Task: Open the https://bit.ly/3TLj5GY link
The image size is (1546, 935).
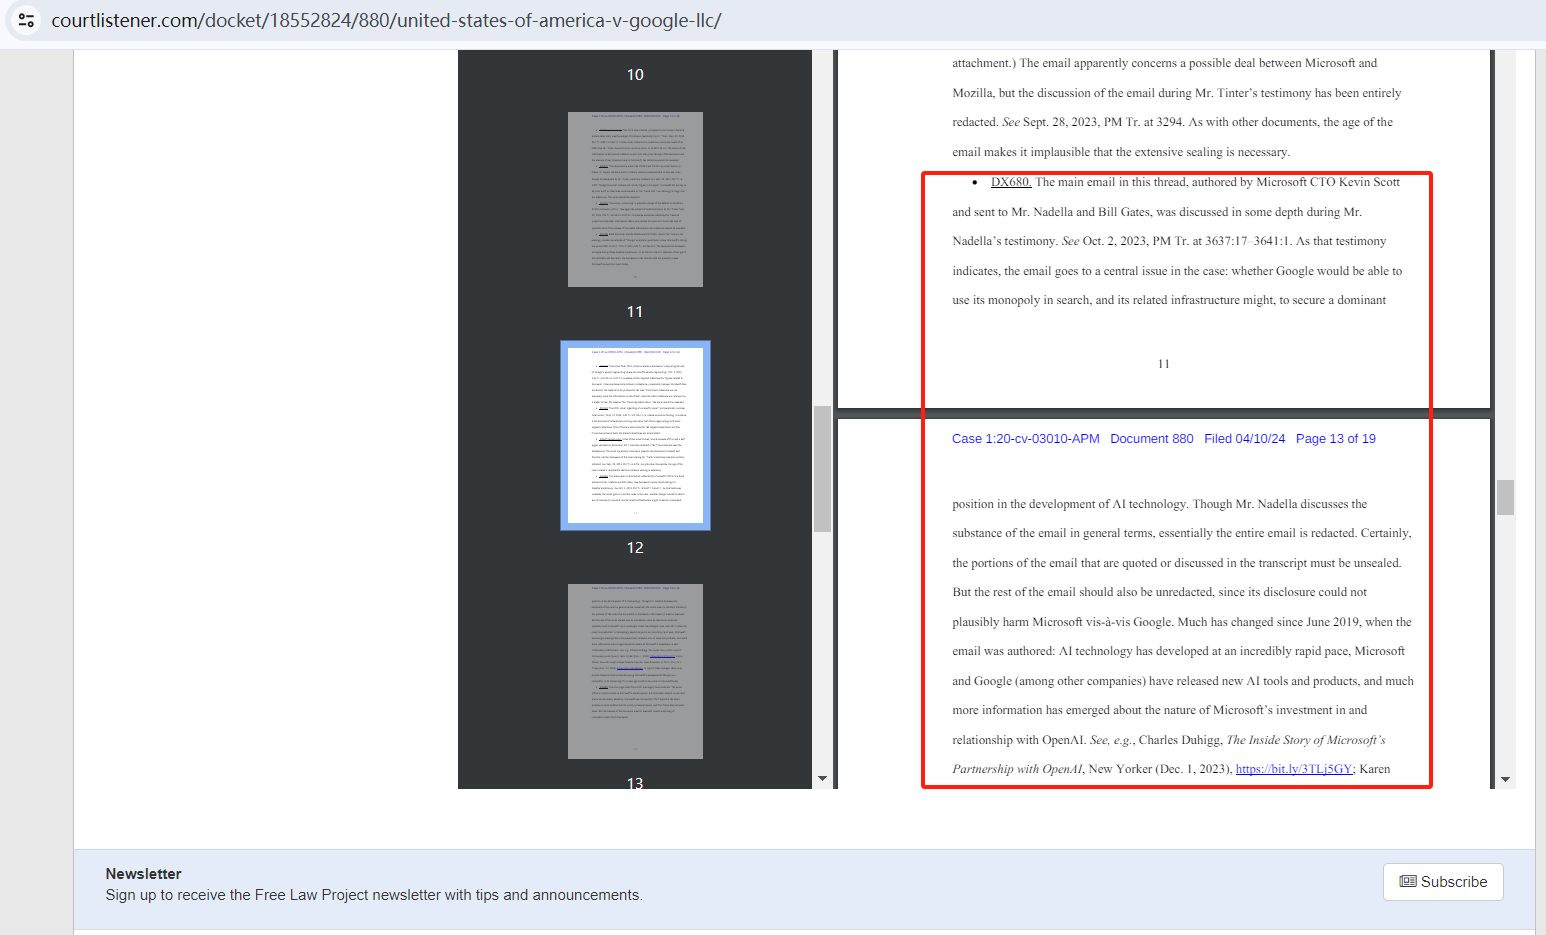Action: pyautogui.click(x=1294, y=769)
